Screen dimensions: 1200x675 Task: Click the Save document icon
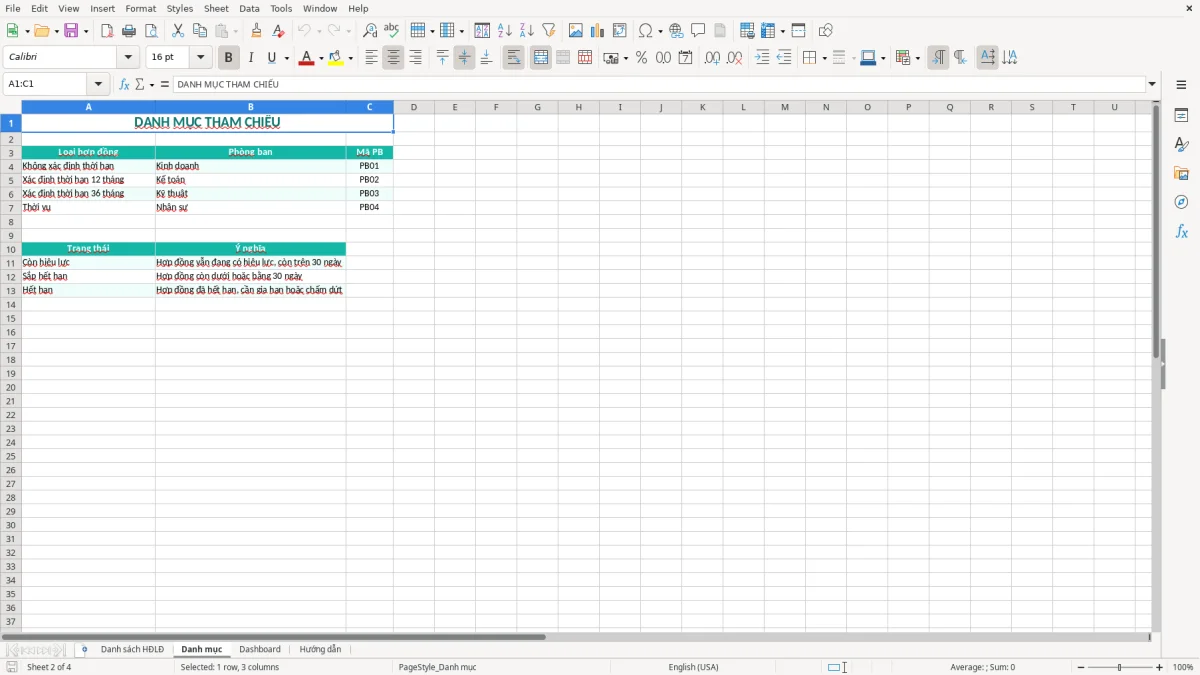coord(71,31)
